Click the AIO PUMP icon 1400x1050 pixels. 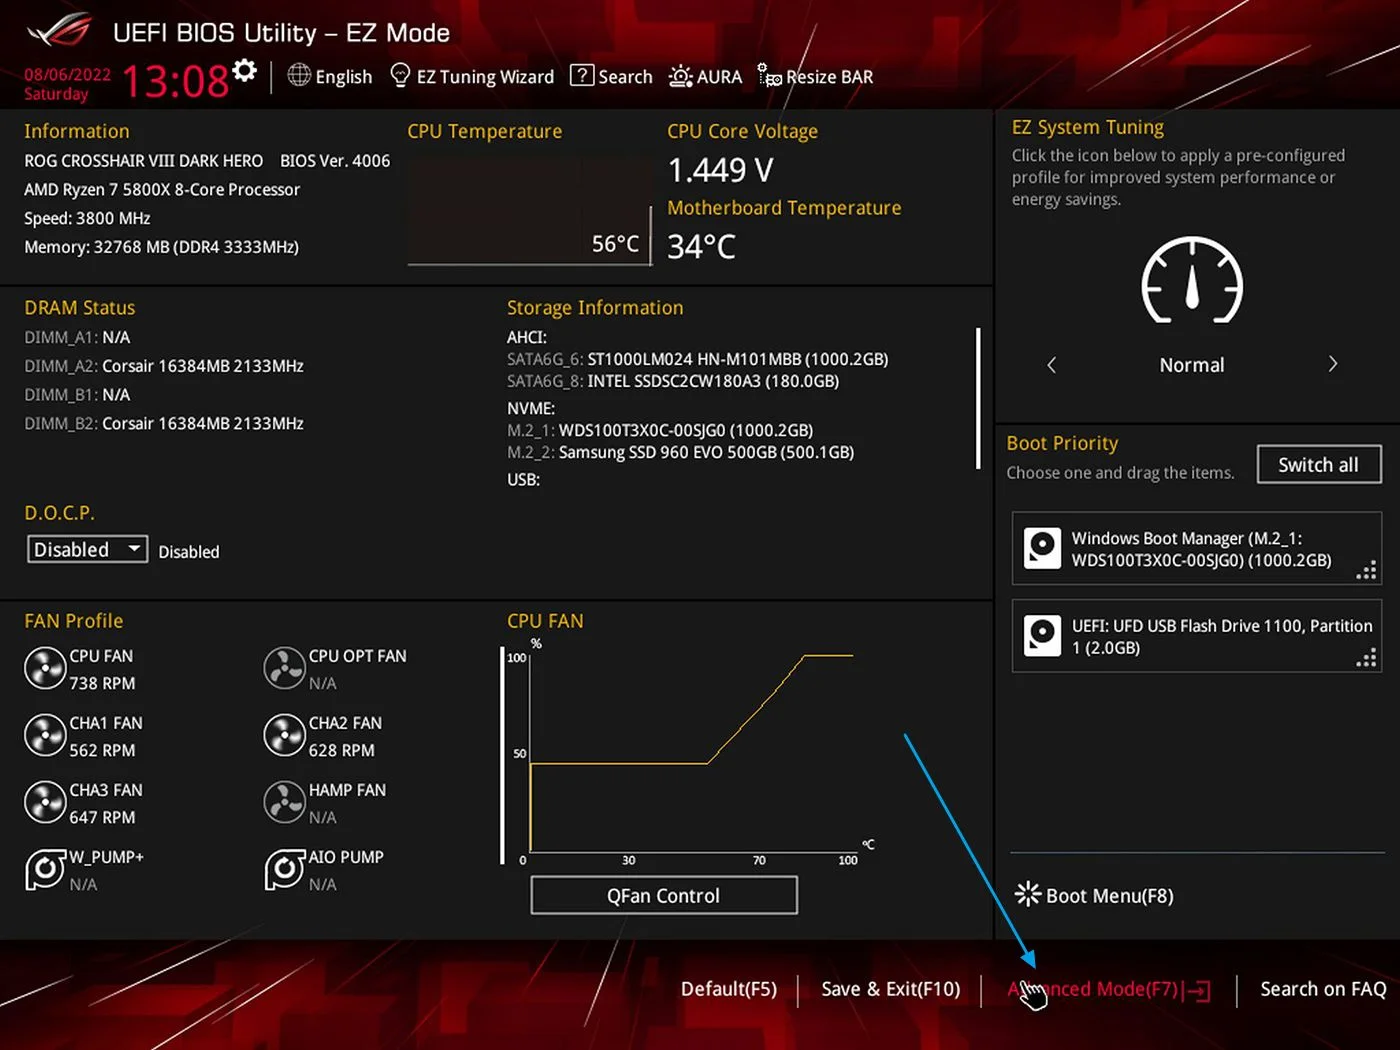(284, 870)
